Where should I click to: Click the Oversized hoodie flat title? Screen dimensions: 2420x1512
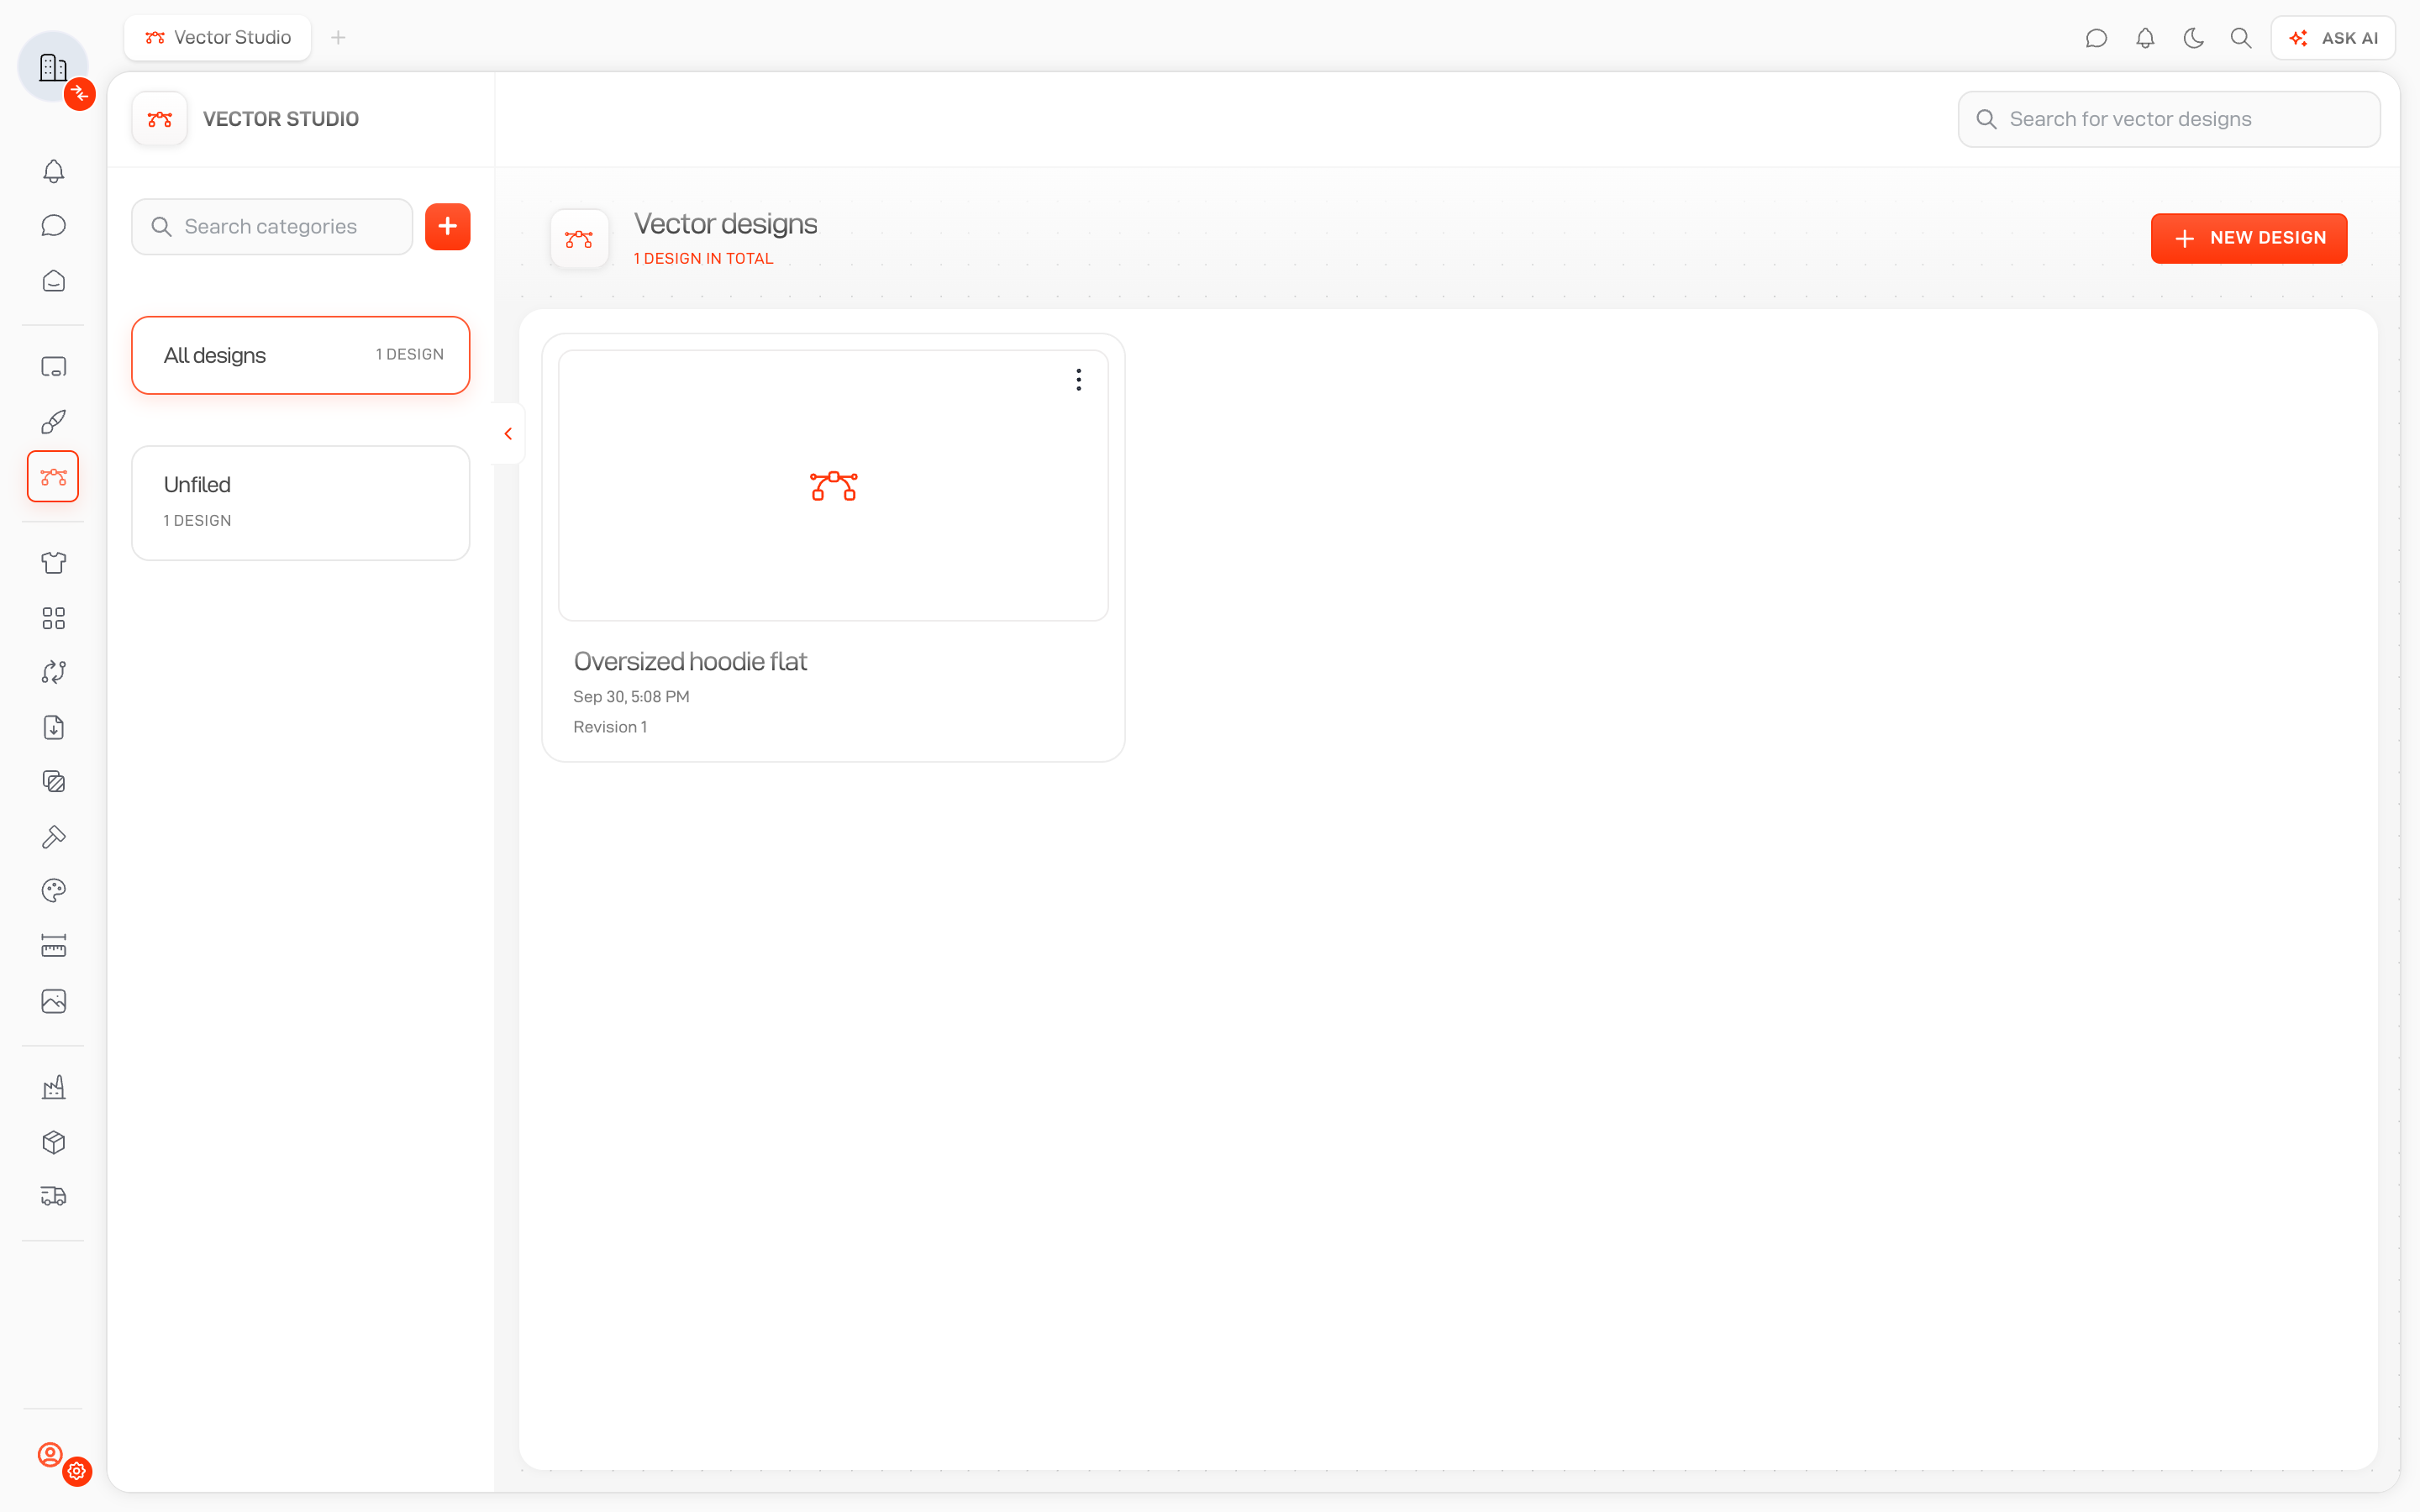[x=690, y=662]
